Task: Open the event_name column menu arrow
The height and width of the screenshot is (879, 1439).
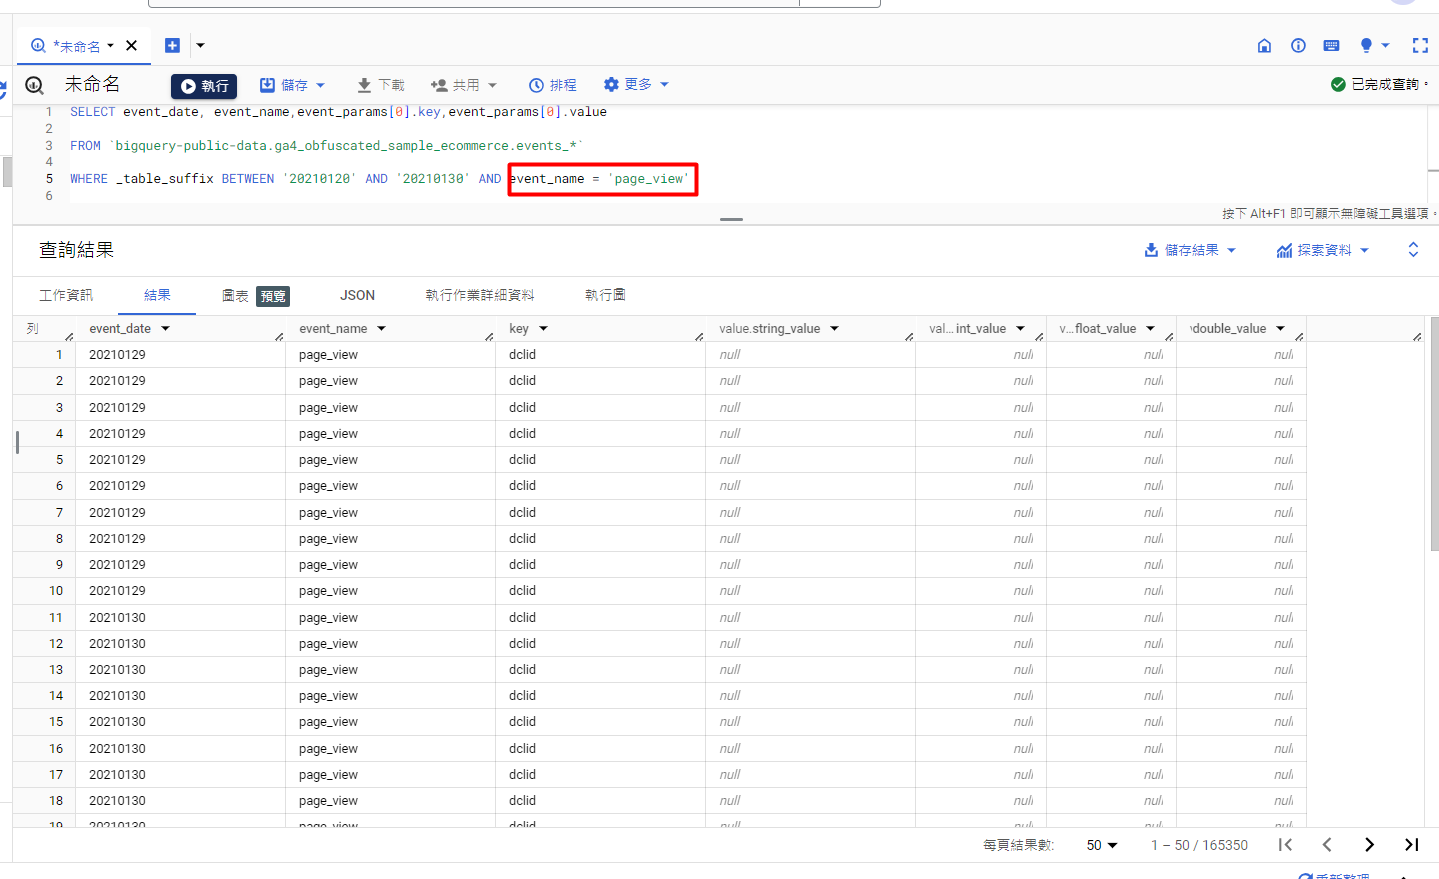Action: pos(381,328)
